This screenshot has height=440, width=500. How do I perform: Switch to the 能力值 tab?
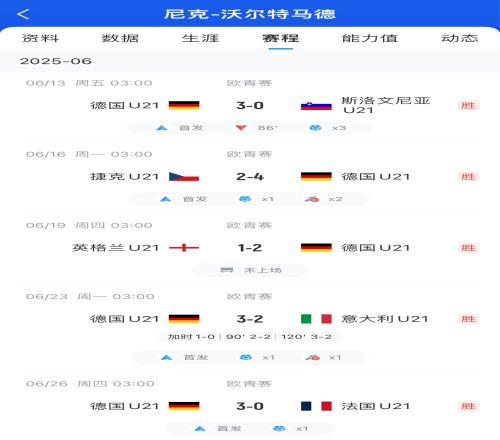click(x=370, y=38)
